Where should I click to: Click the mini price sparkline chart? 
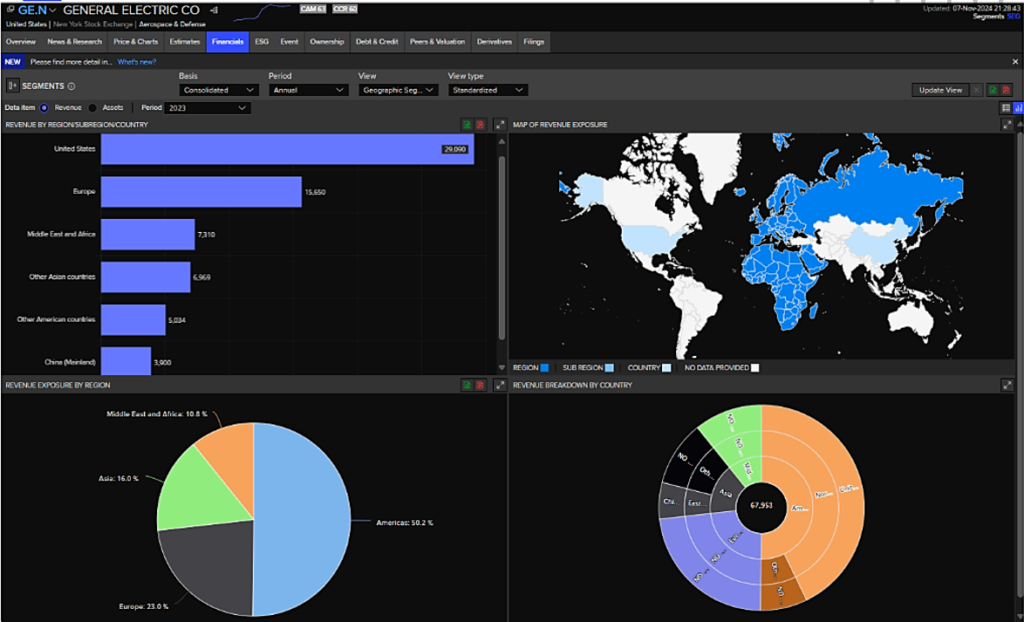261,12
